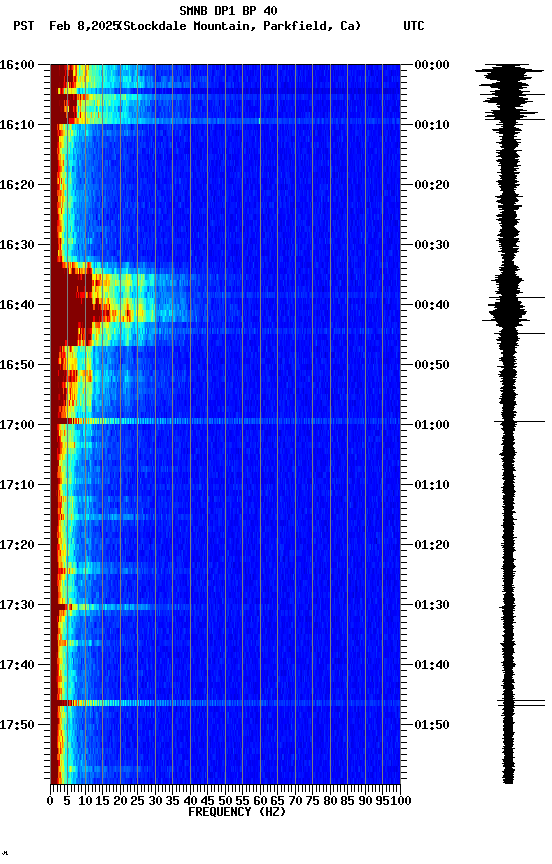This screenshot has width=552, height=864.
Task: Pick the PST time label 16:50
Action: tap(17, 365)
